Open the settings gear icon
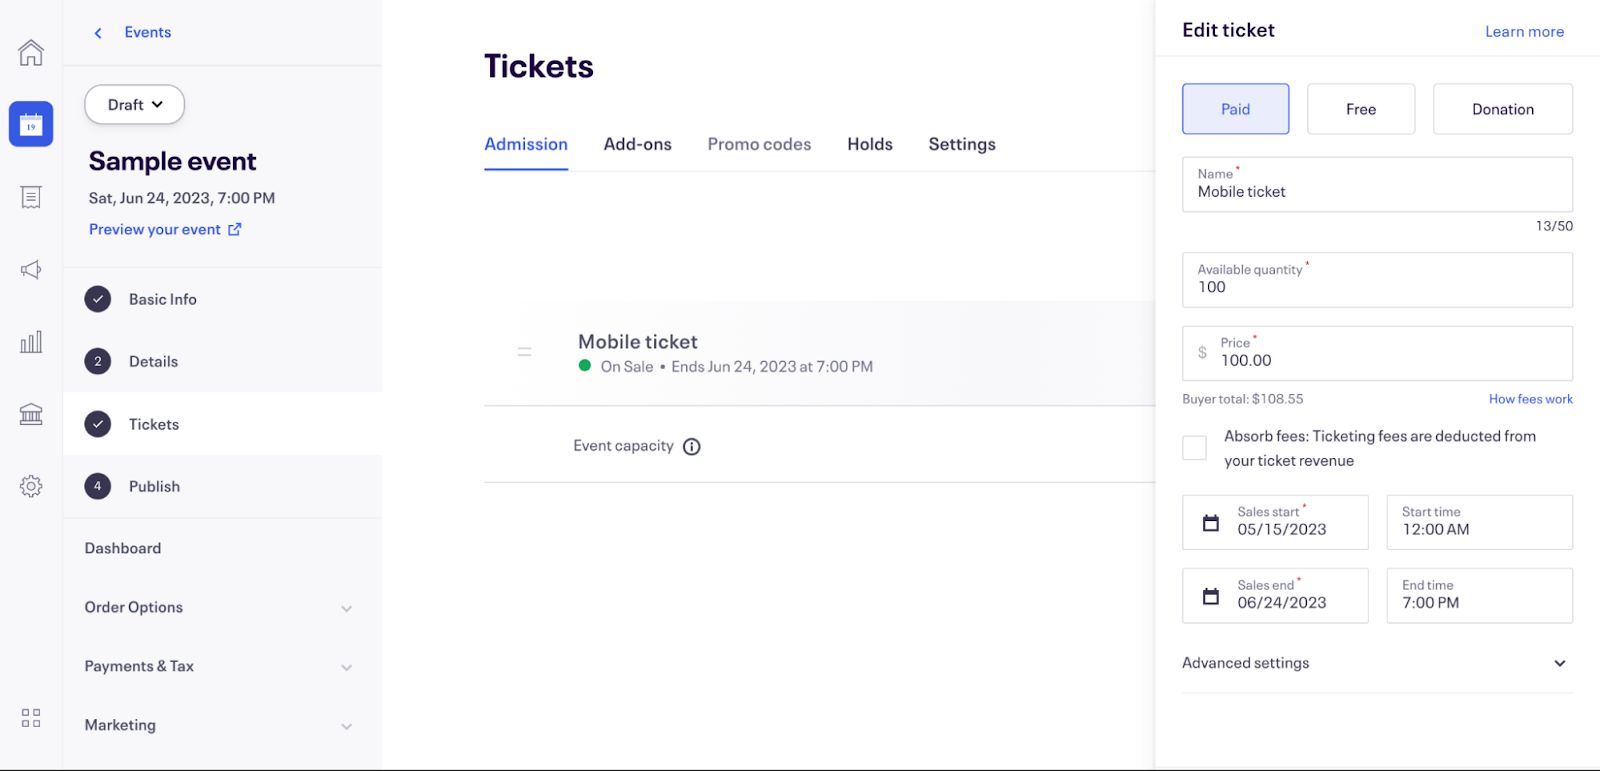This screenshot has width=1600, height=771. [x=31, y=486]
